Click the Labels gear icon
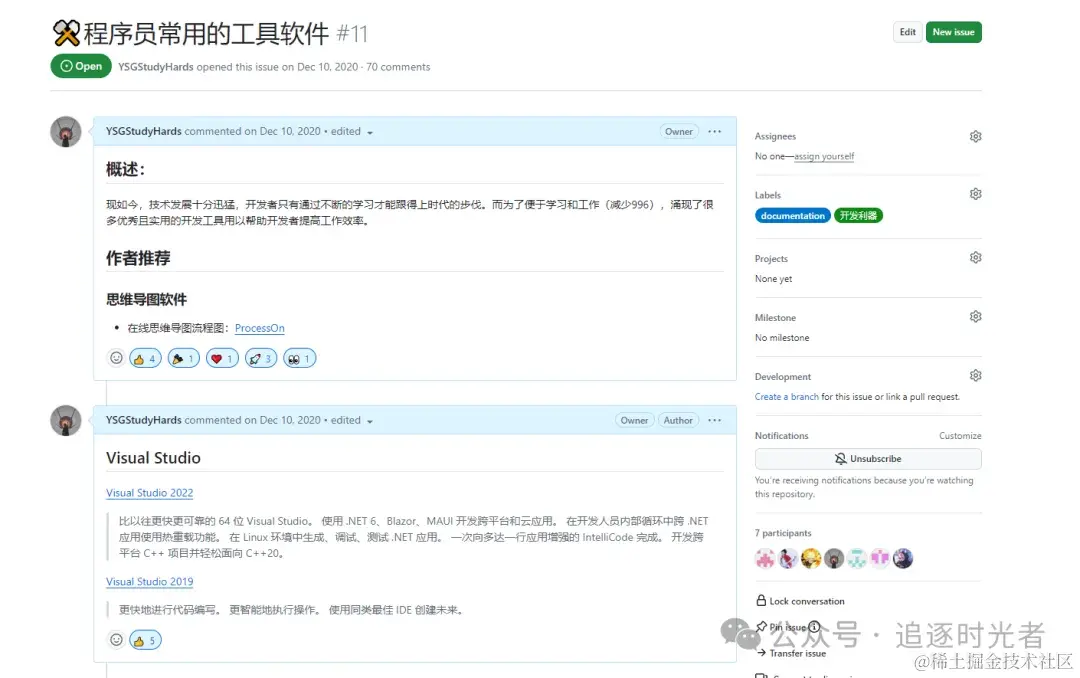Viewport: 1080px width, 678px height. [x=976, y=193]
